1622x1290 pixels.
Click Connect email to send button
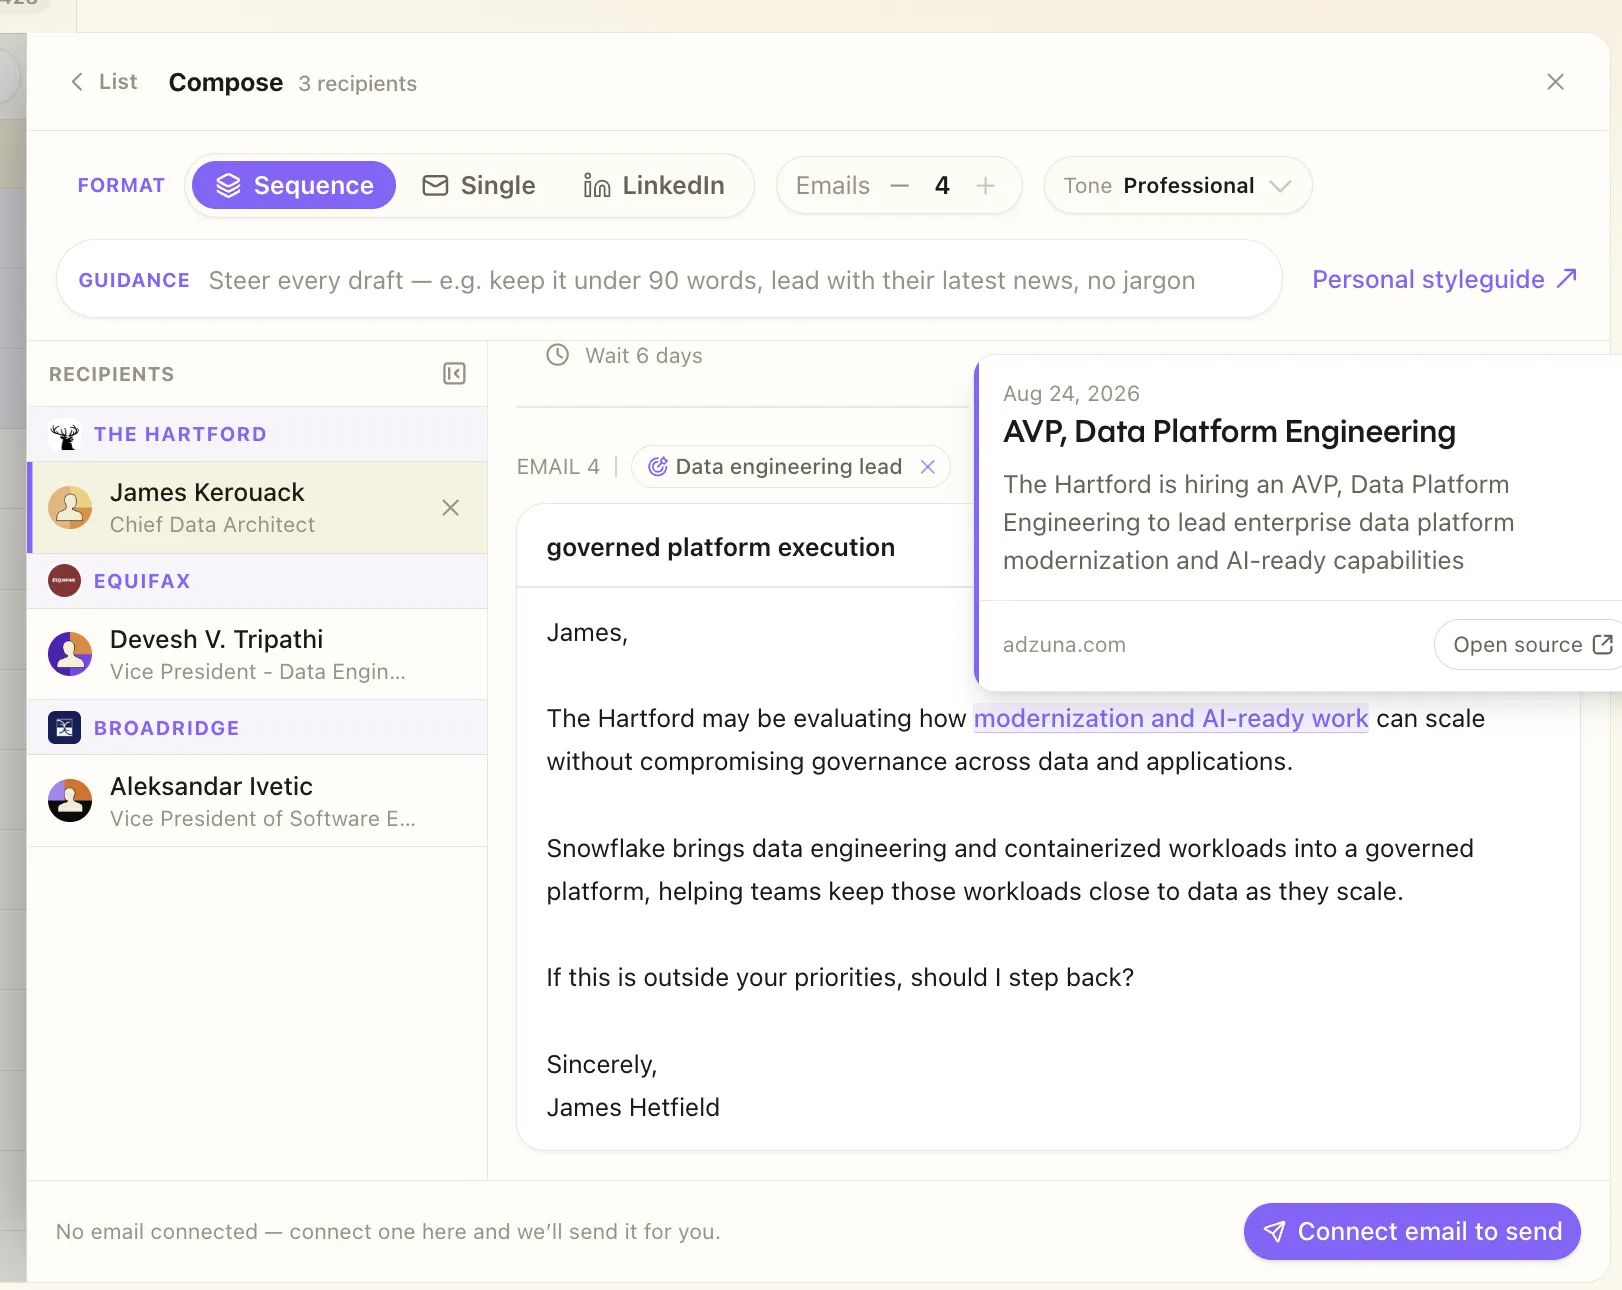(x=1412, y=1232)
